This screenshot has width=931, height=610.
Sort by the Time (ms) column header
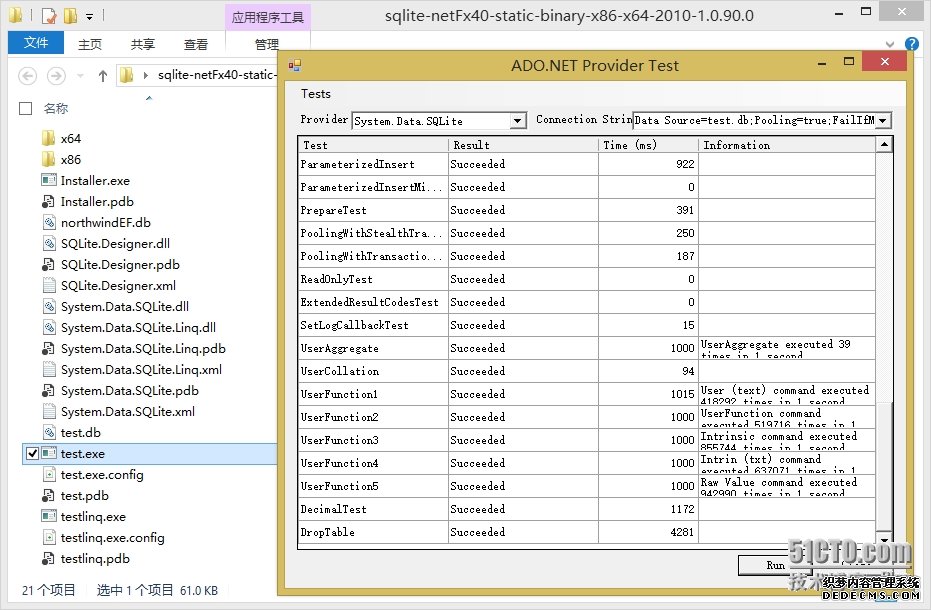tap(648, 145)
